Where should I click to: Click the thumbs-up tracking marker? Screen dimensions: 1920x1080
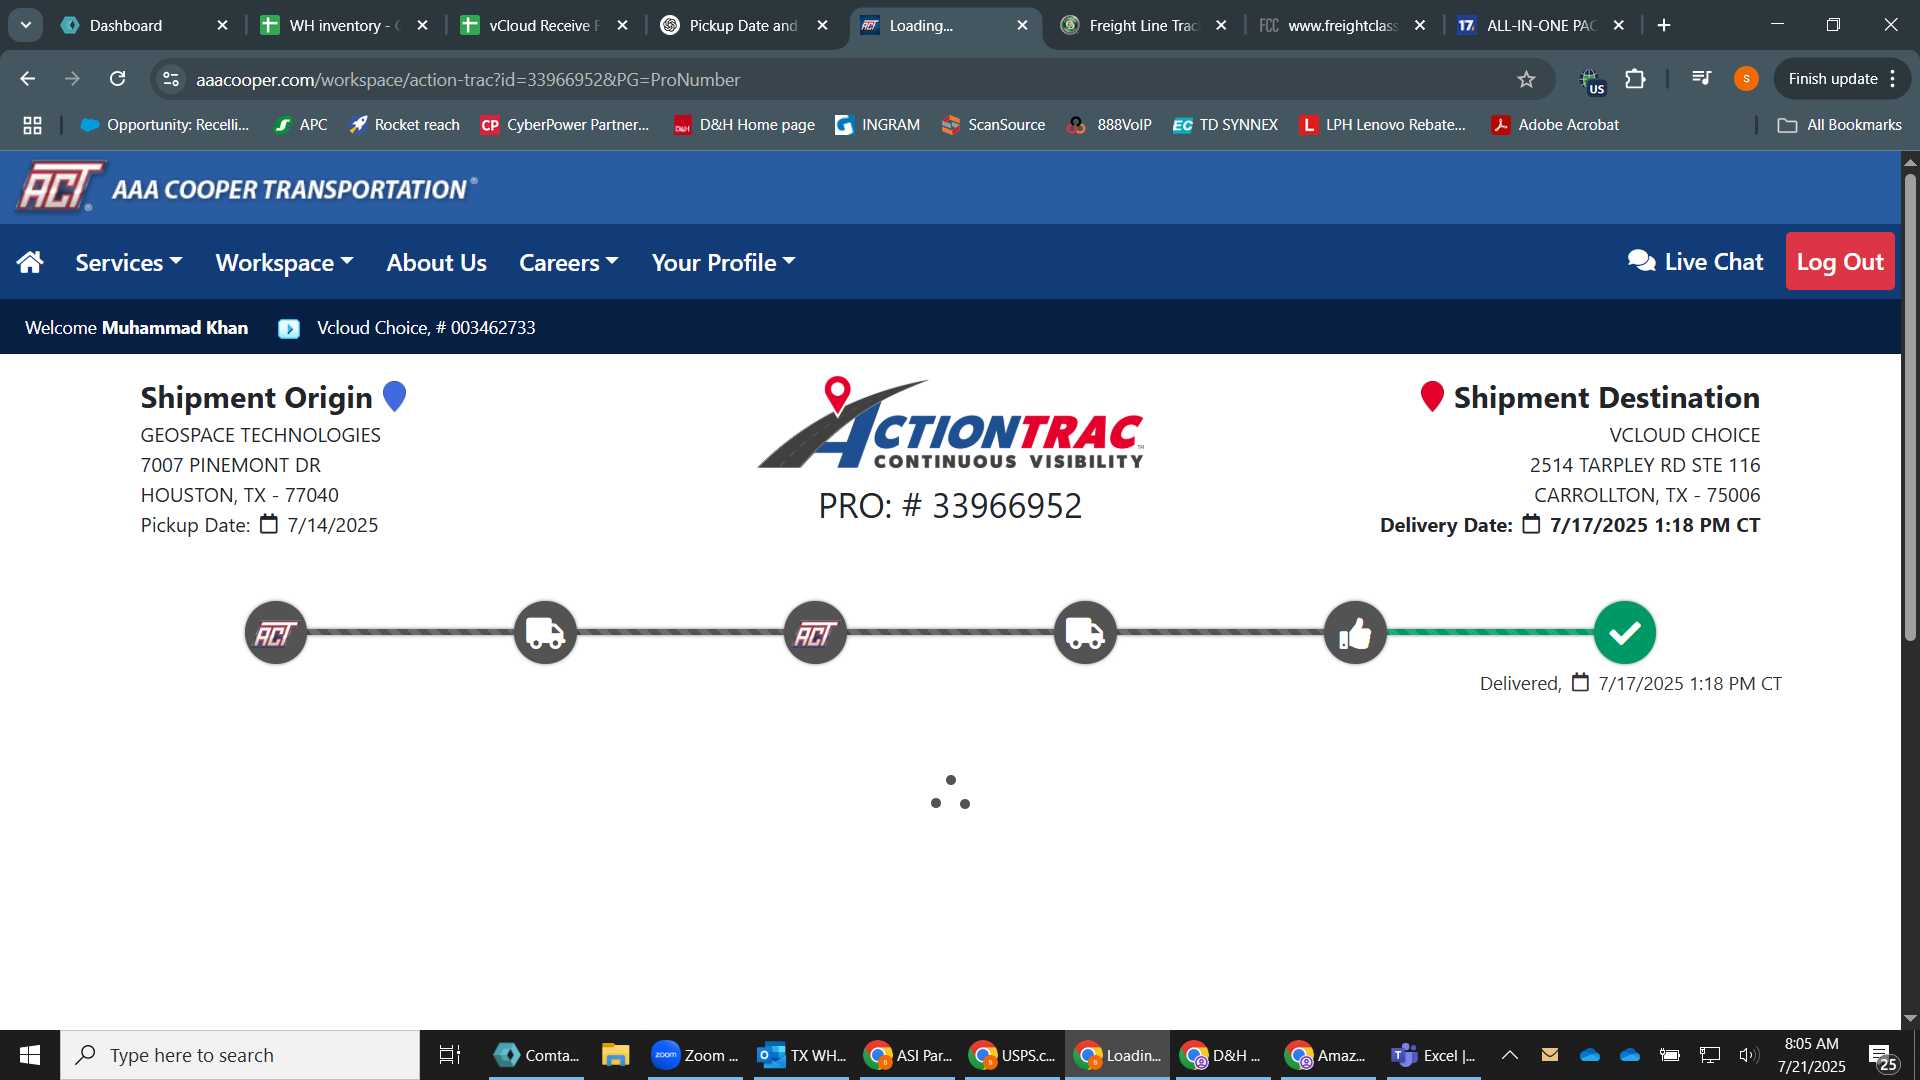tap(1355, 633)
